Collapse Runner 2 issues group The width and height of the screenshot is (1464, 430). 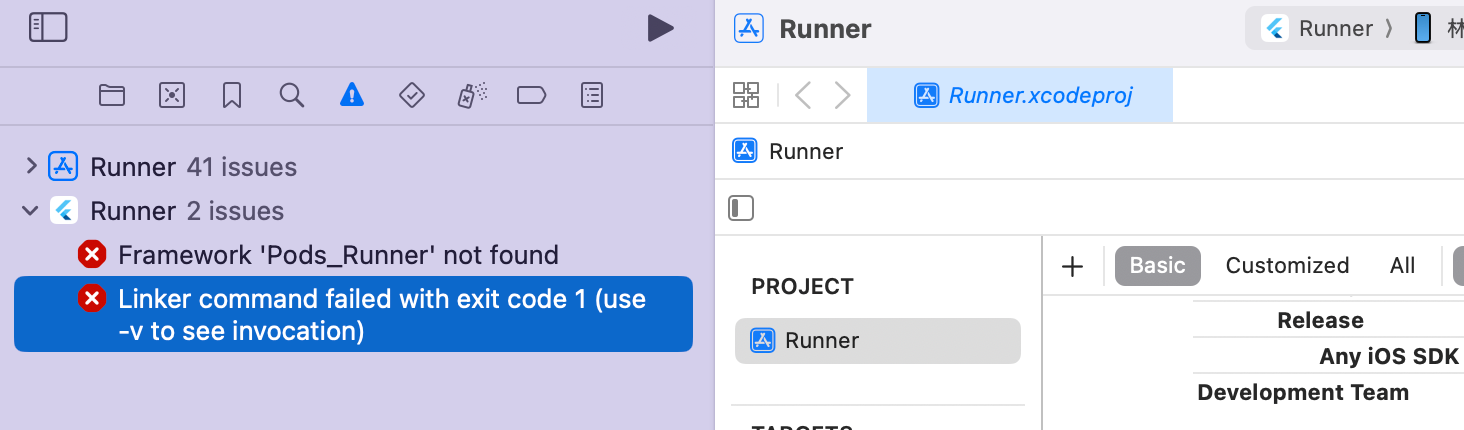click(31, 211)
